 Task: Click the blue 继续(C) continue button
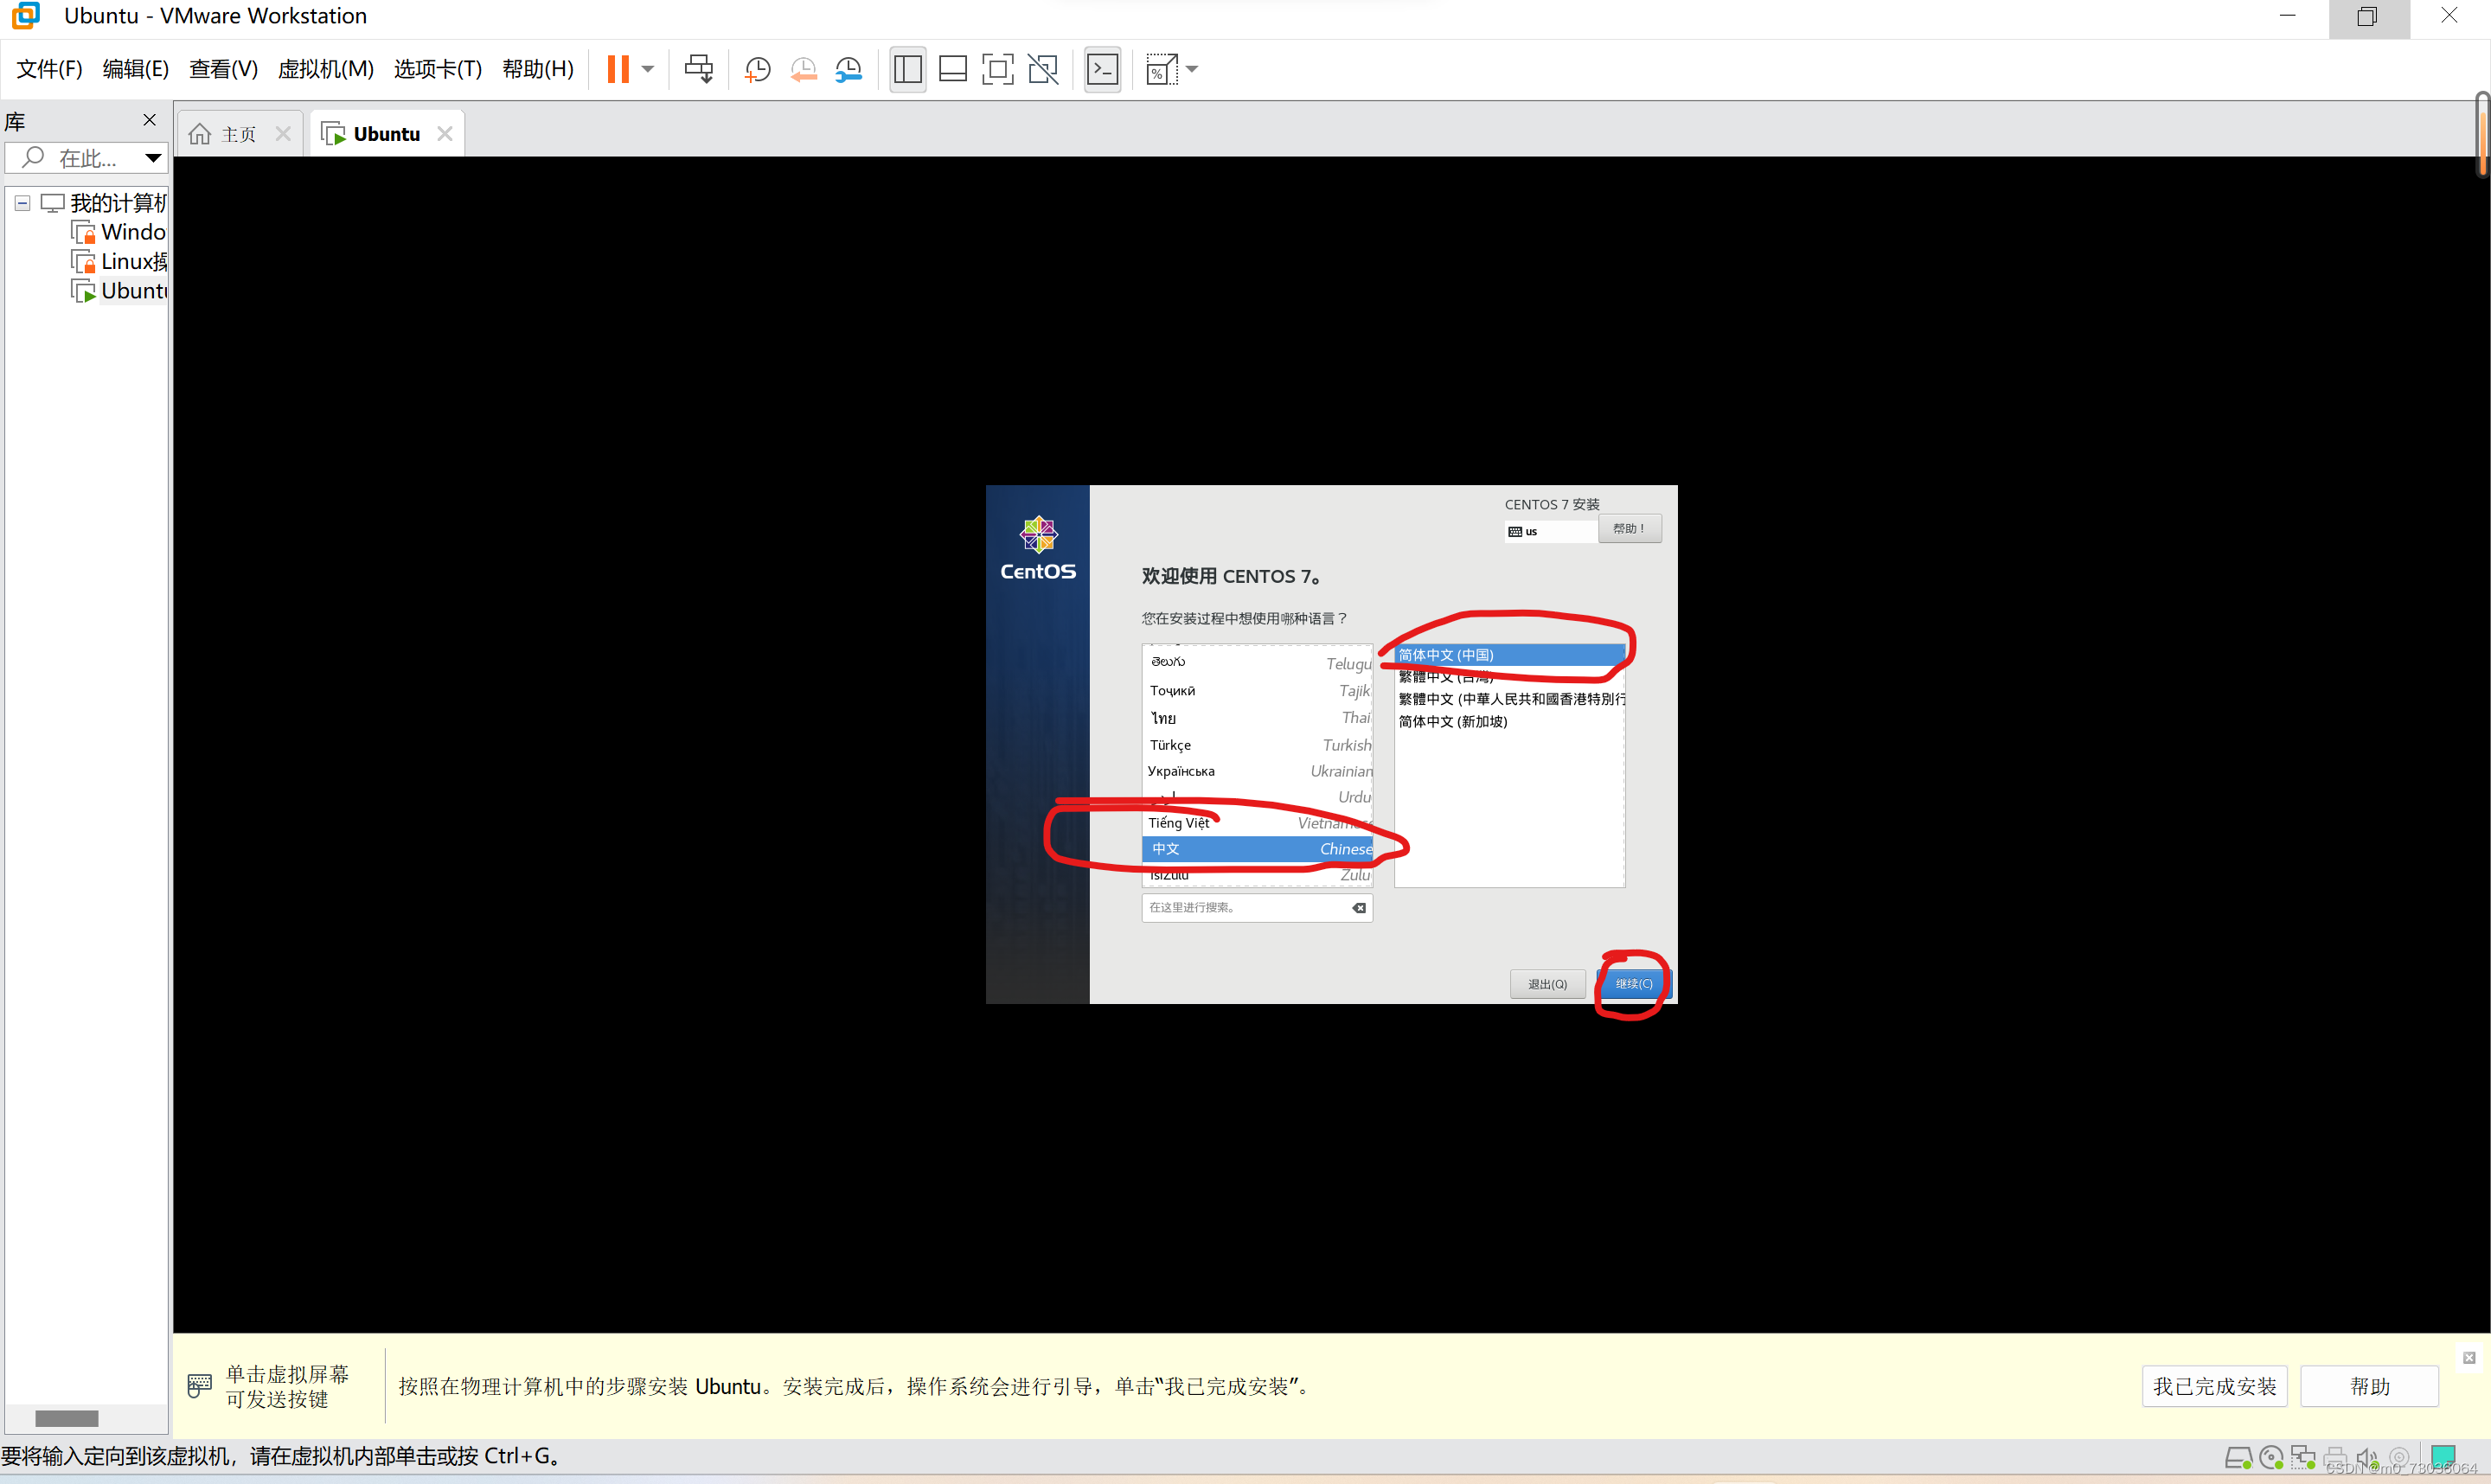click(1634, 984)
